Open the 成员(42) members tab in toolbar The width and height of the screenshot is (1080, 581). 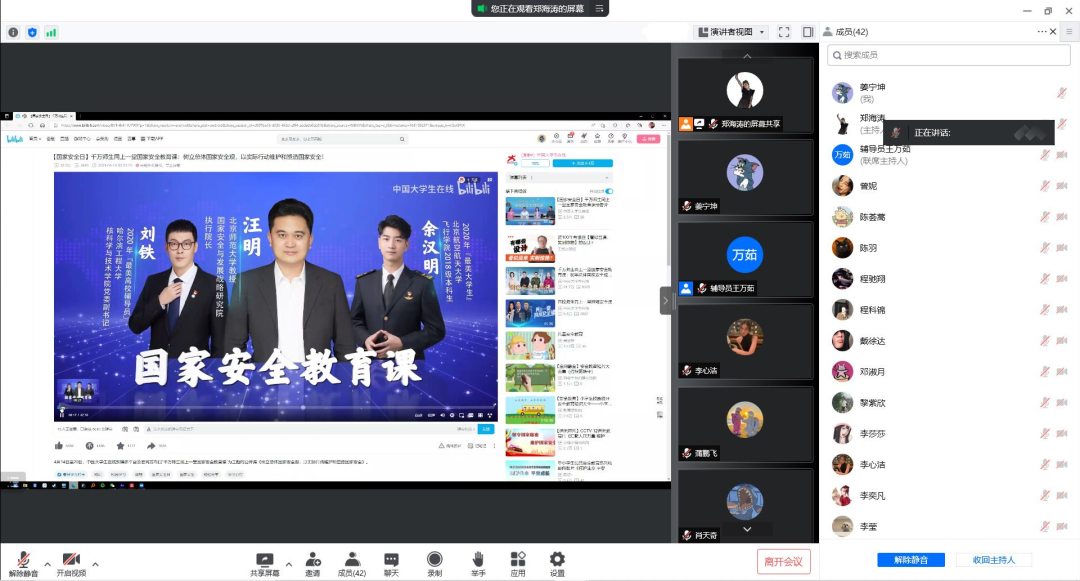pos(352,564)
